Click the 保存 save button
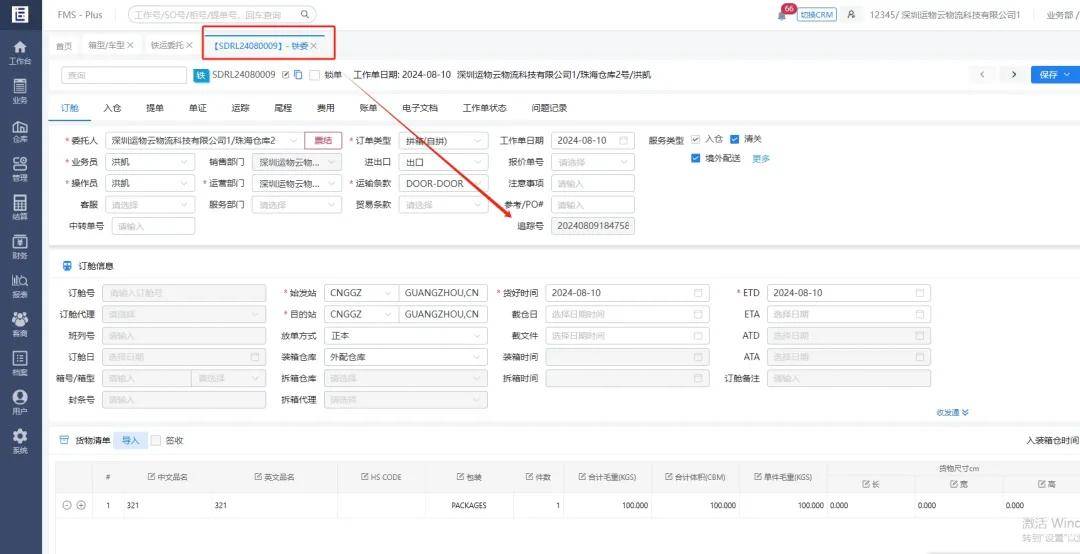Viewport: 1080px width, 554px height. point(1055,74)
